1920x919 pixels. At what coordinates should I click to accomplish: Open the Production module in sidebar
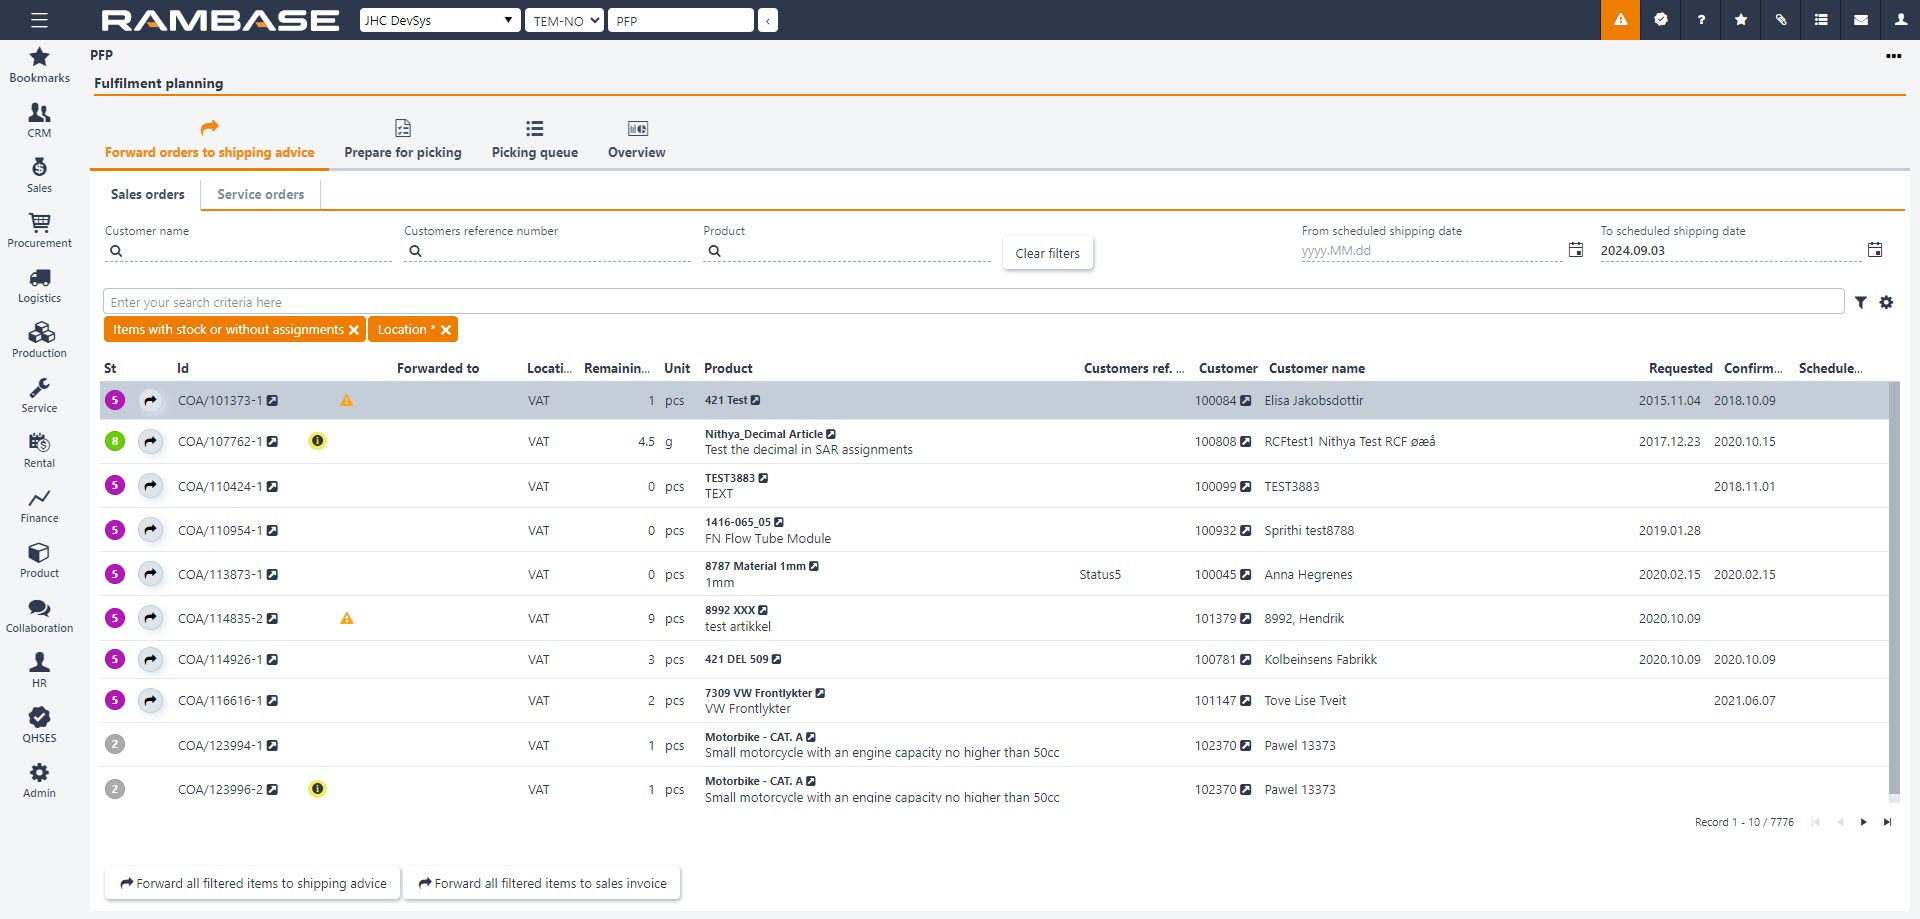click(x=39, y=340)
